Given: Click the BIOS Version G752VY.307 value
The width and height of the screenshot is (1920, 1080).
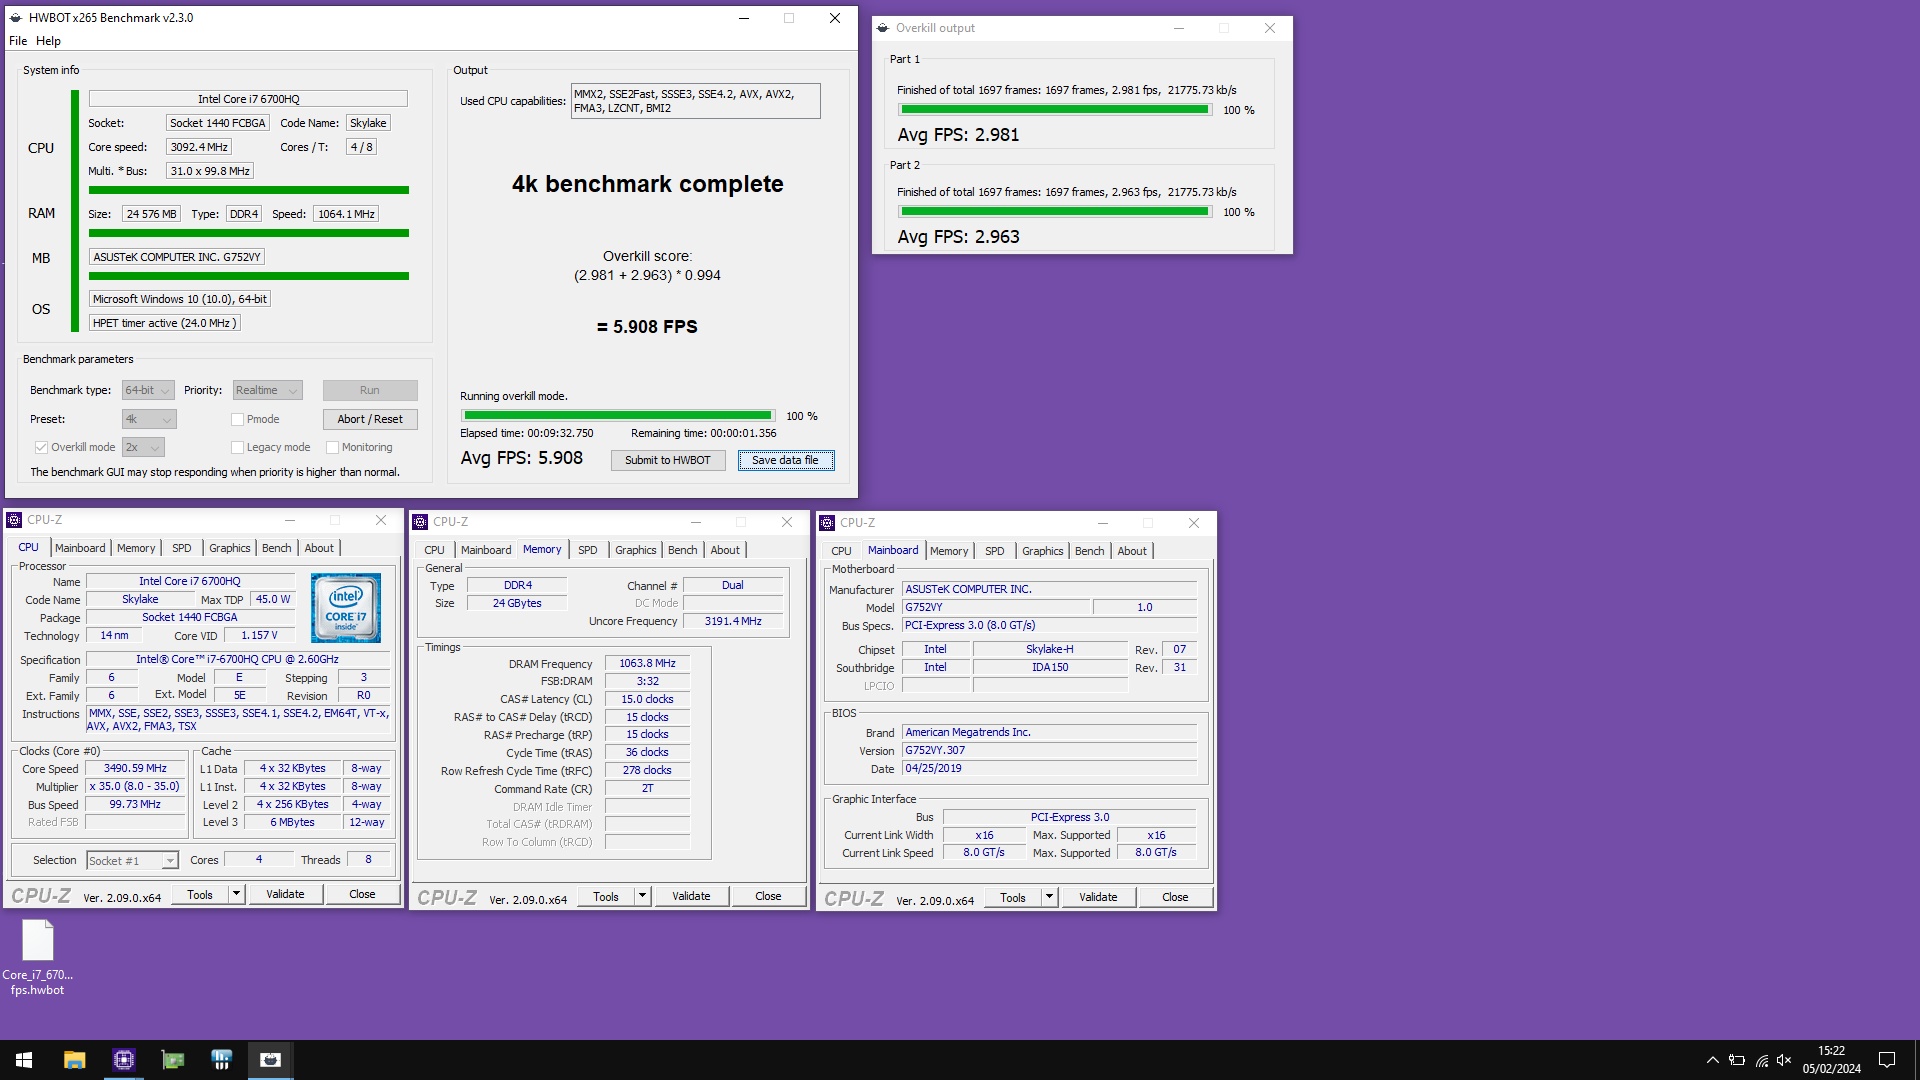Looking at the screenshot, I should pyautogui.click(x=1049, y=750).
